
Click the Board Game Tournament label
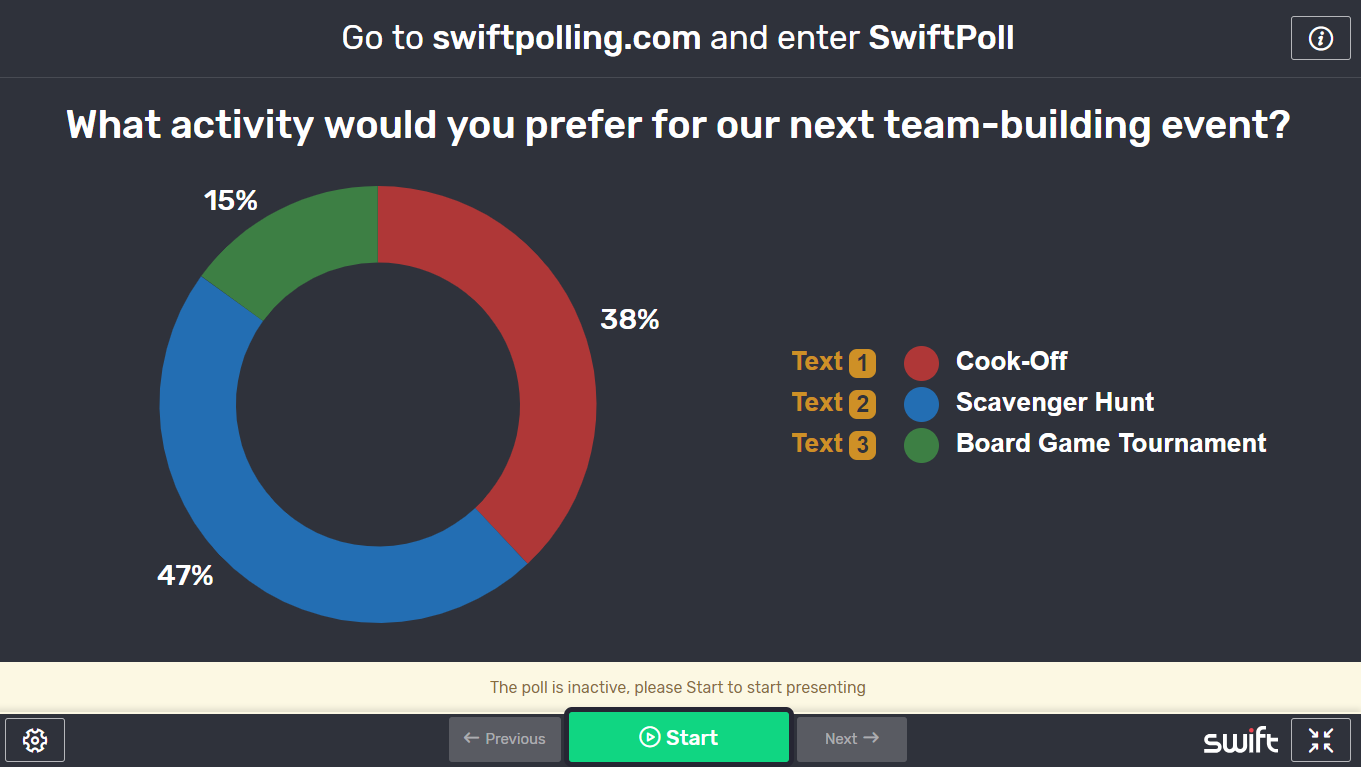click(x=1111, y=443)
